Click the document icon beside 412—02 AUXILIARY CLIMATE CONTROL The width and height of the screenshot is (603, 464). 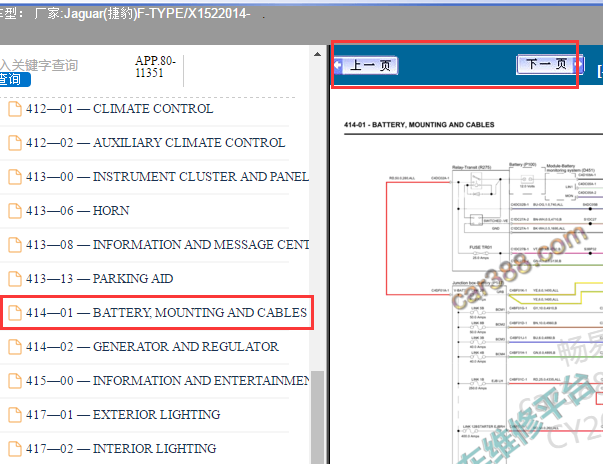(15, 143)
